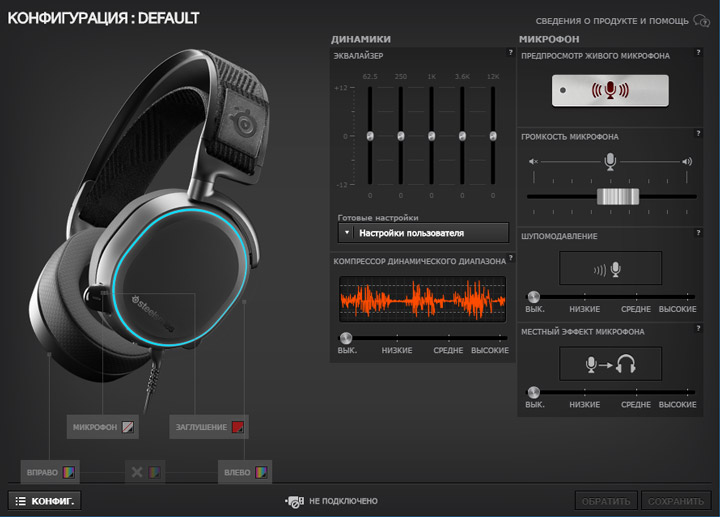Click the ОБРАТИТЬ revert button
Viewport: 720px width, 517px height.
[x=606, y=501]
